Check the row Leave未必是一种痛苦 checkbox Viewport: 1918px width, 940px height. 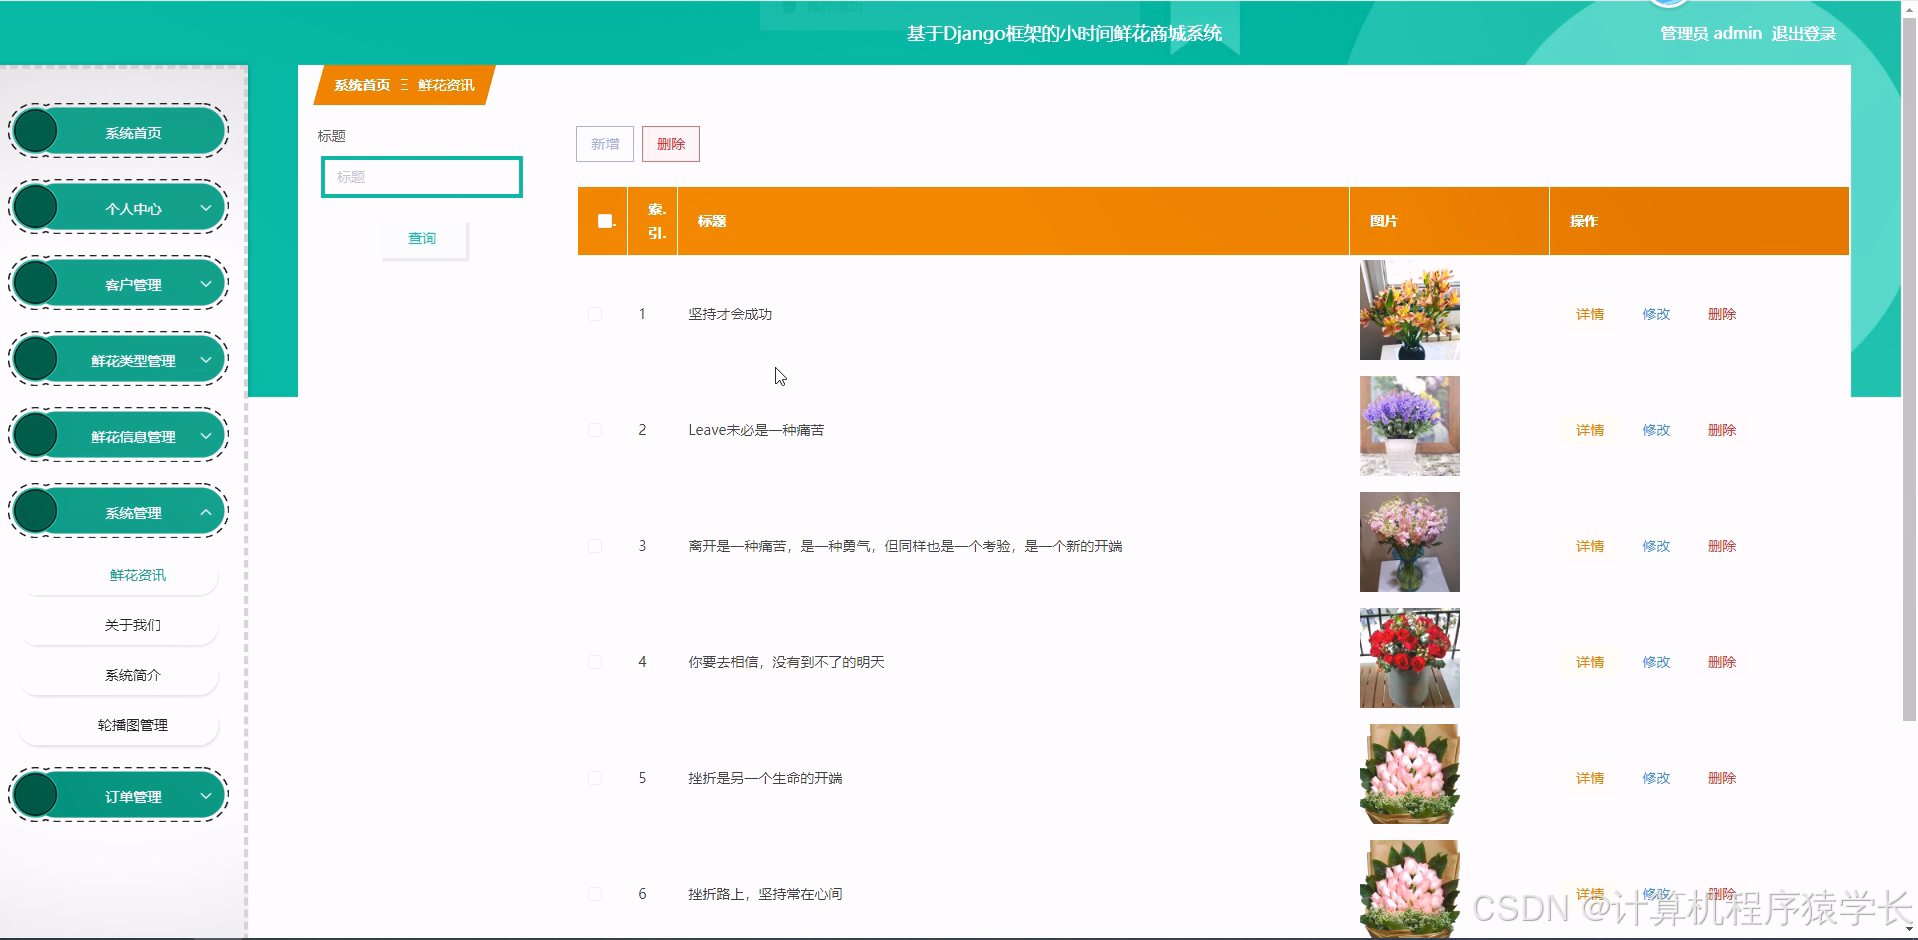pos(595,430)
